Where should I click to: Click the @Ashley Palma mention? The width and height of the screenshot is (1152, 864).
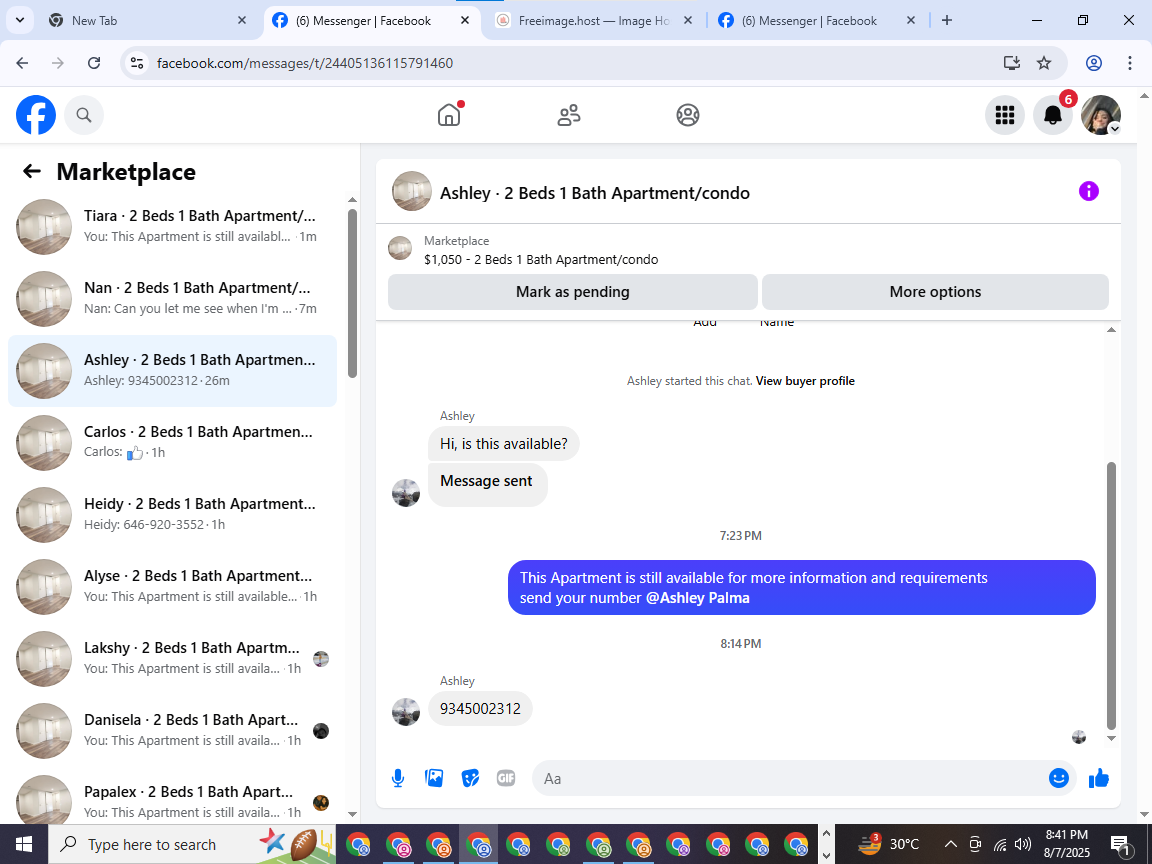pos(697,598)
